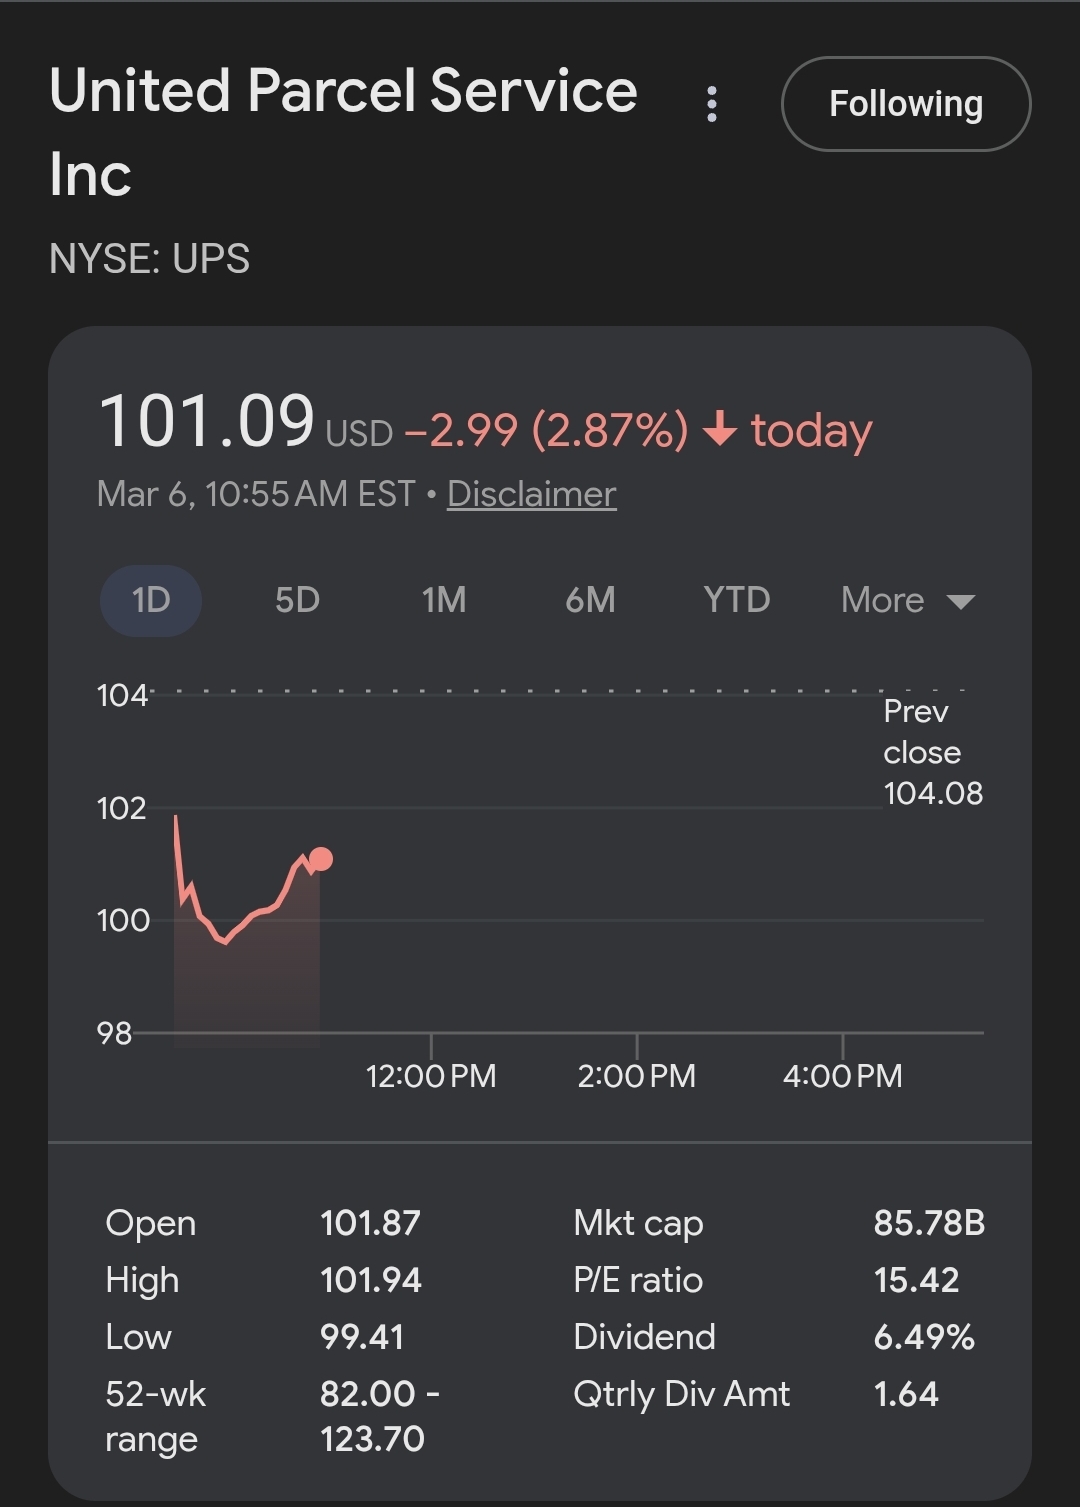
Task: Click the Prev close 104.08 label
Action: 932,752
